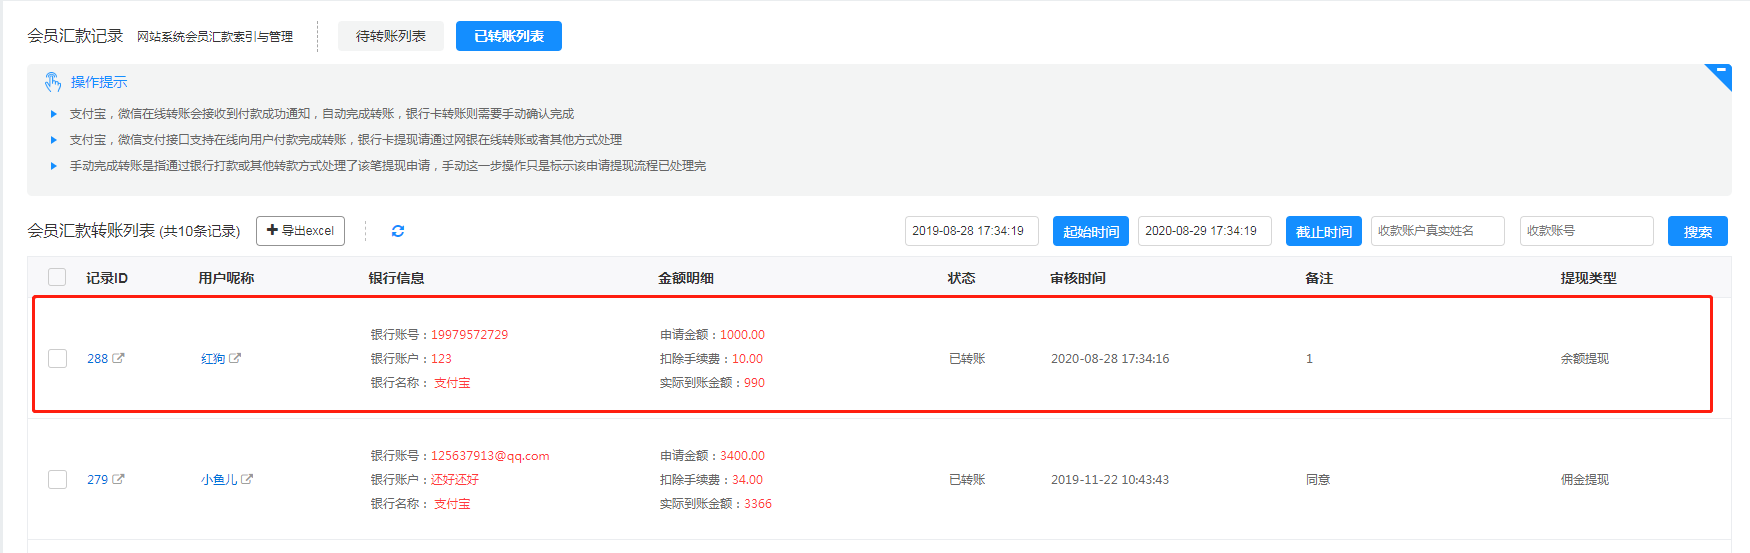Viewport: 1750px width, 553px height.
Task: Click into the 收款账号 input field
Action: coord(1586,231)
